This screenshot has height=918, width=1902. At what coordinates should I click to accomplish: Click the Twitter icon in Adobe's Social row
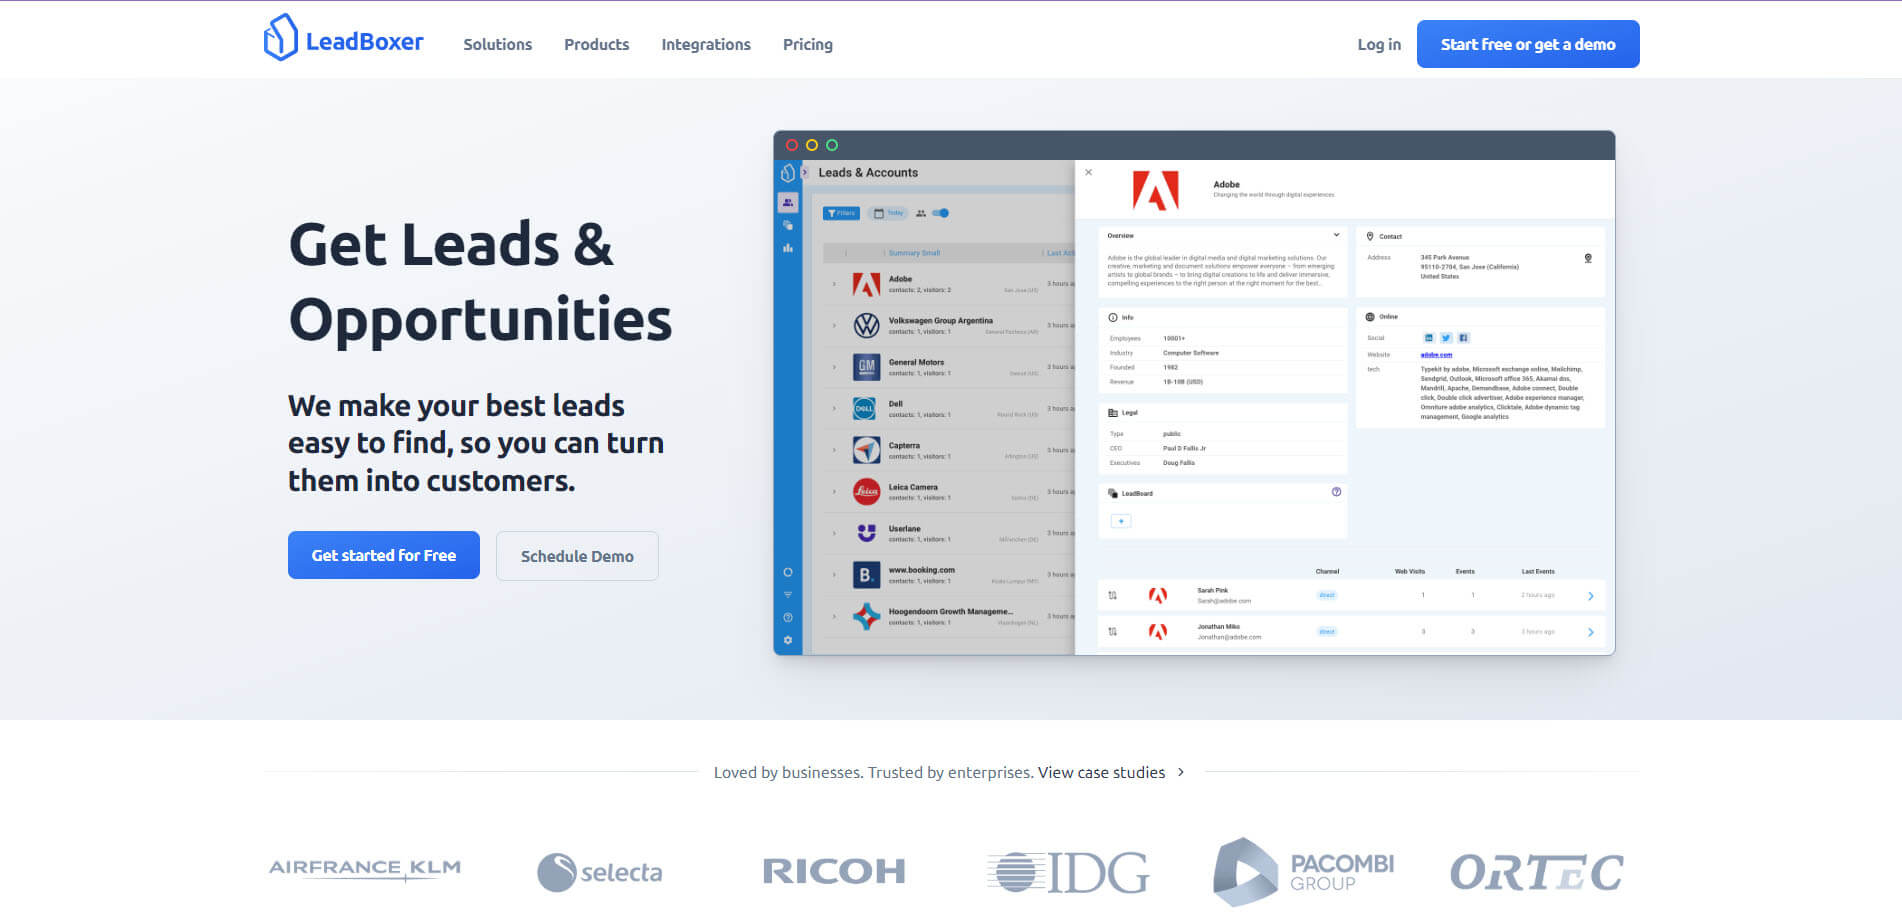click(1446, 338)
